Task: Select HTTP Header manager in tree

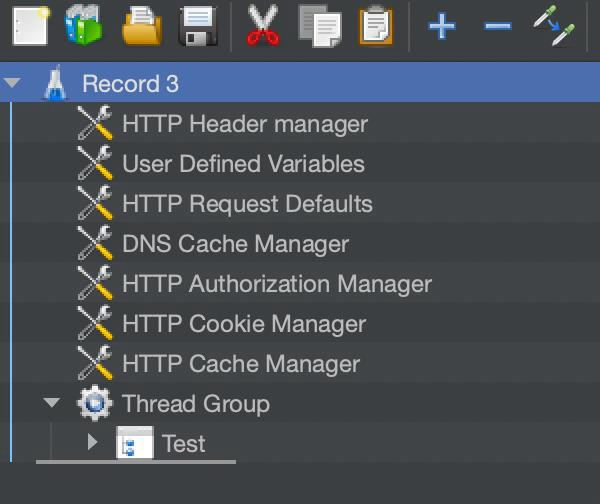Action: pos(244,124)
